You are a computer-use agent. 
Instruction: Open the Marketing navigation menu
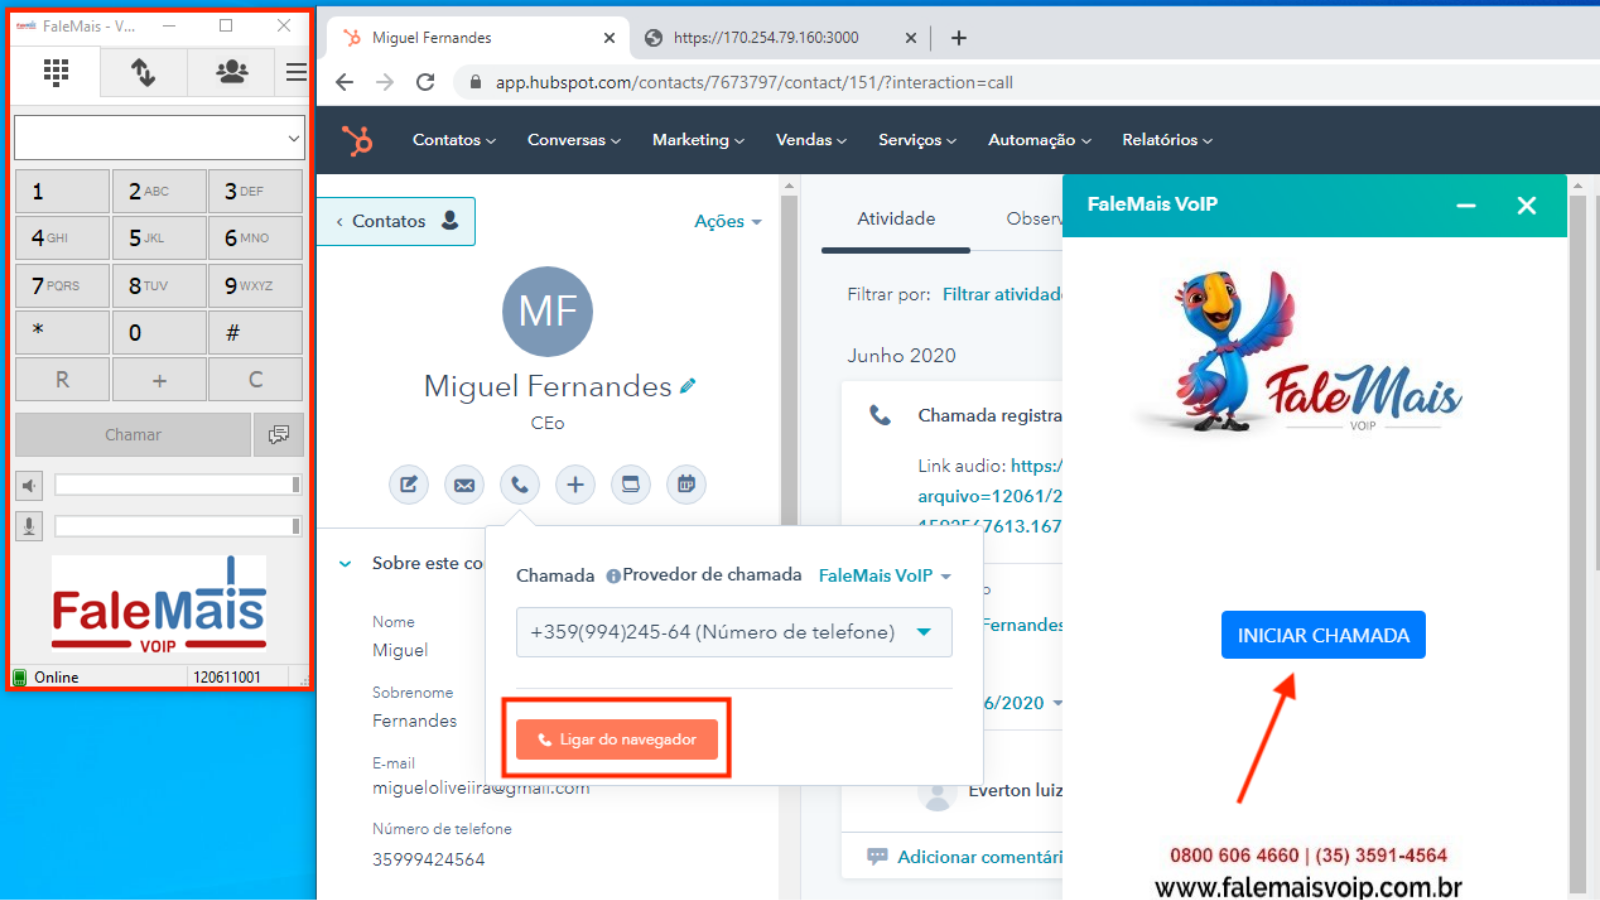[x=698, y=140]
